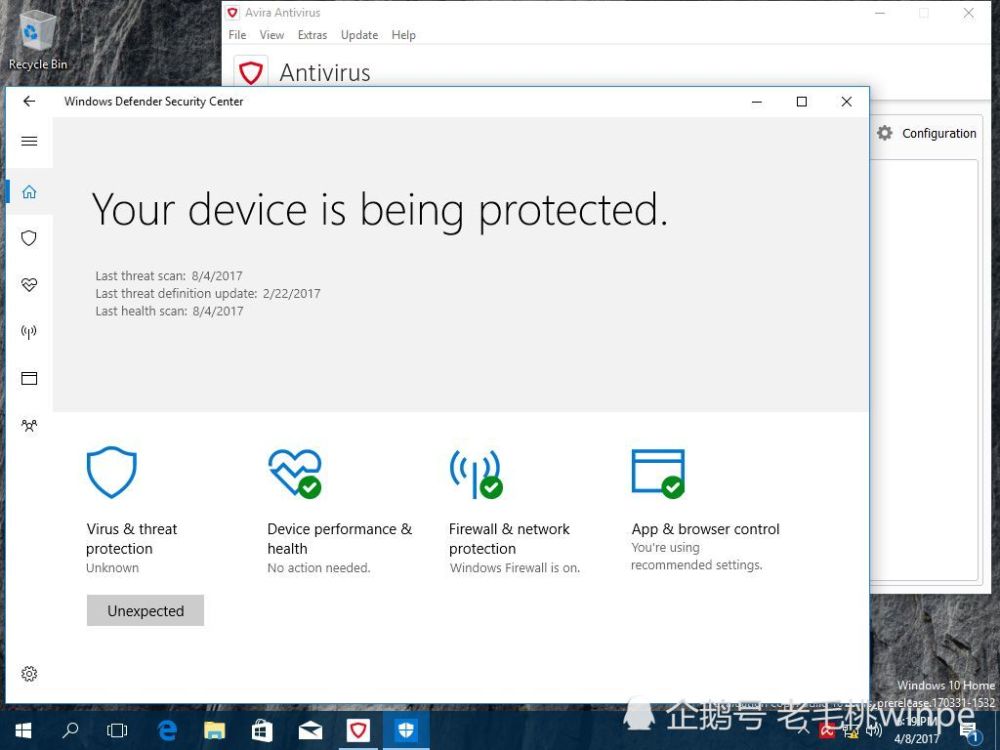
Task: Open App & browser control sidebar icon
Action: 29,378
